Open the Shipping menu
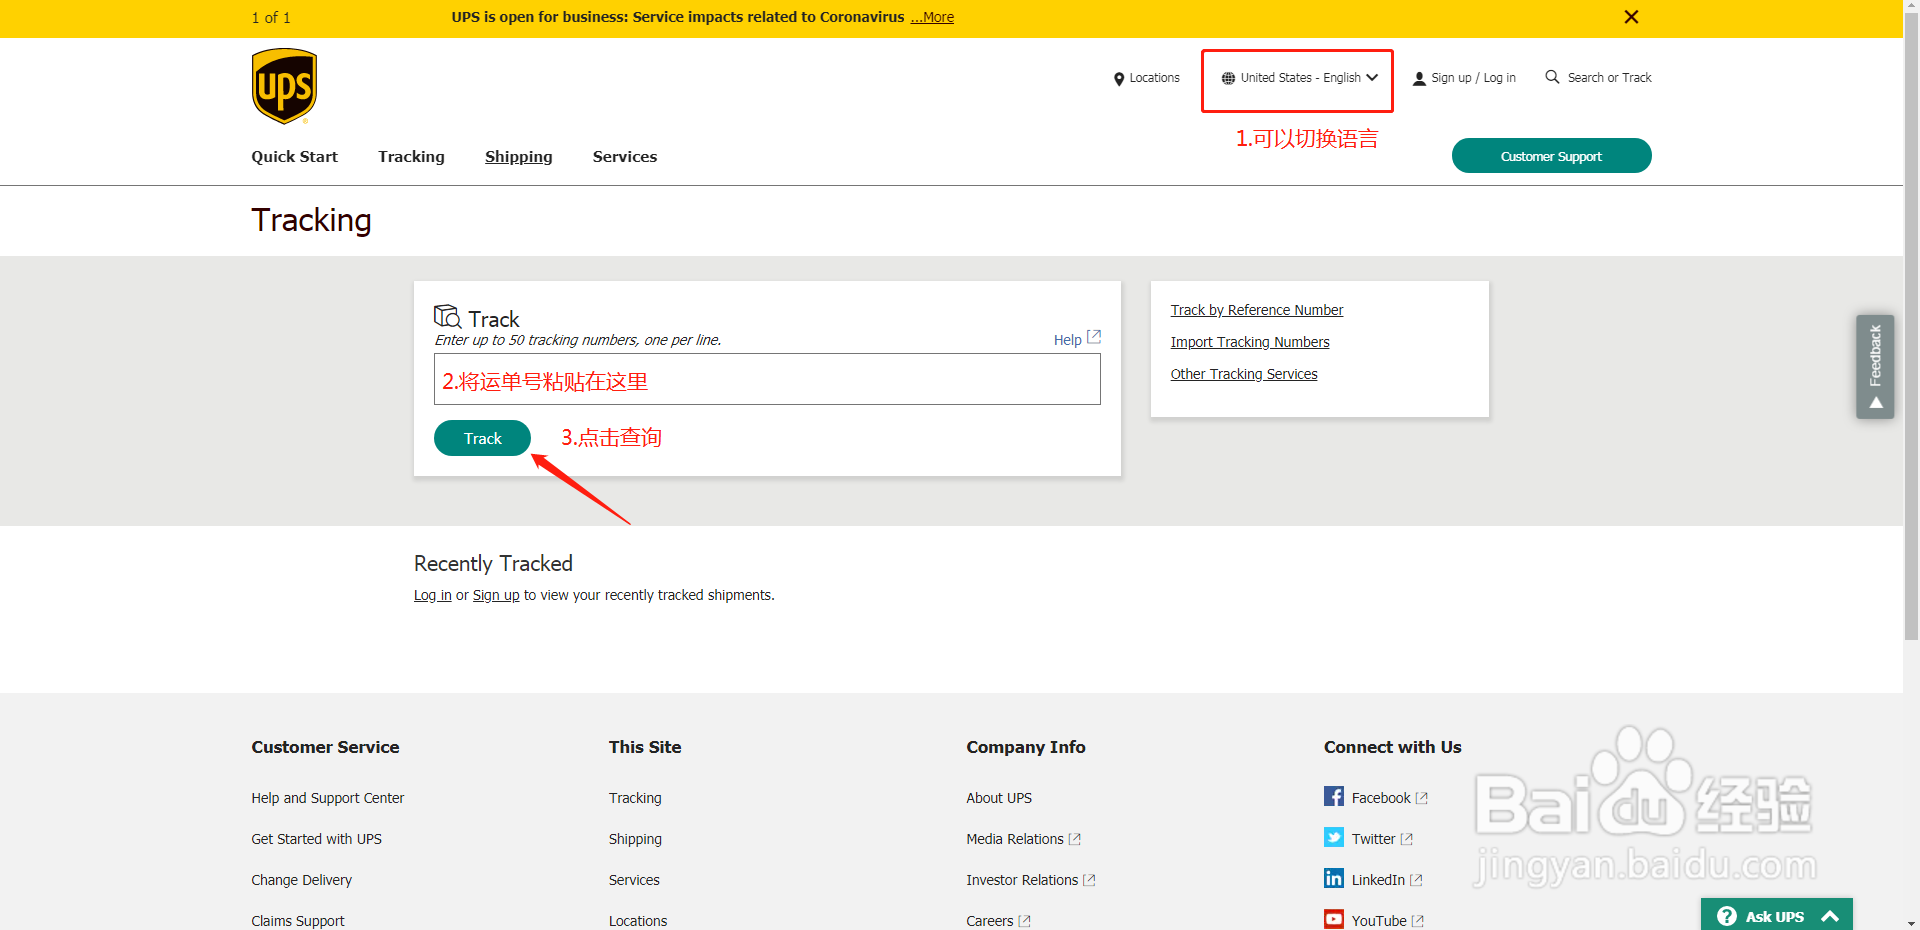The height and width of the screenshot is (930, 1920). click(518, 157)
